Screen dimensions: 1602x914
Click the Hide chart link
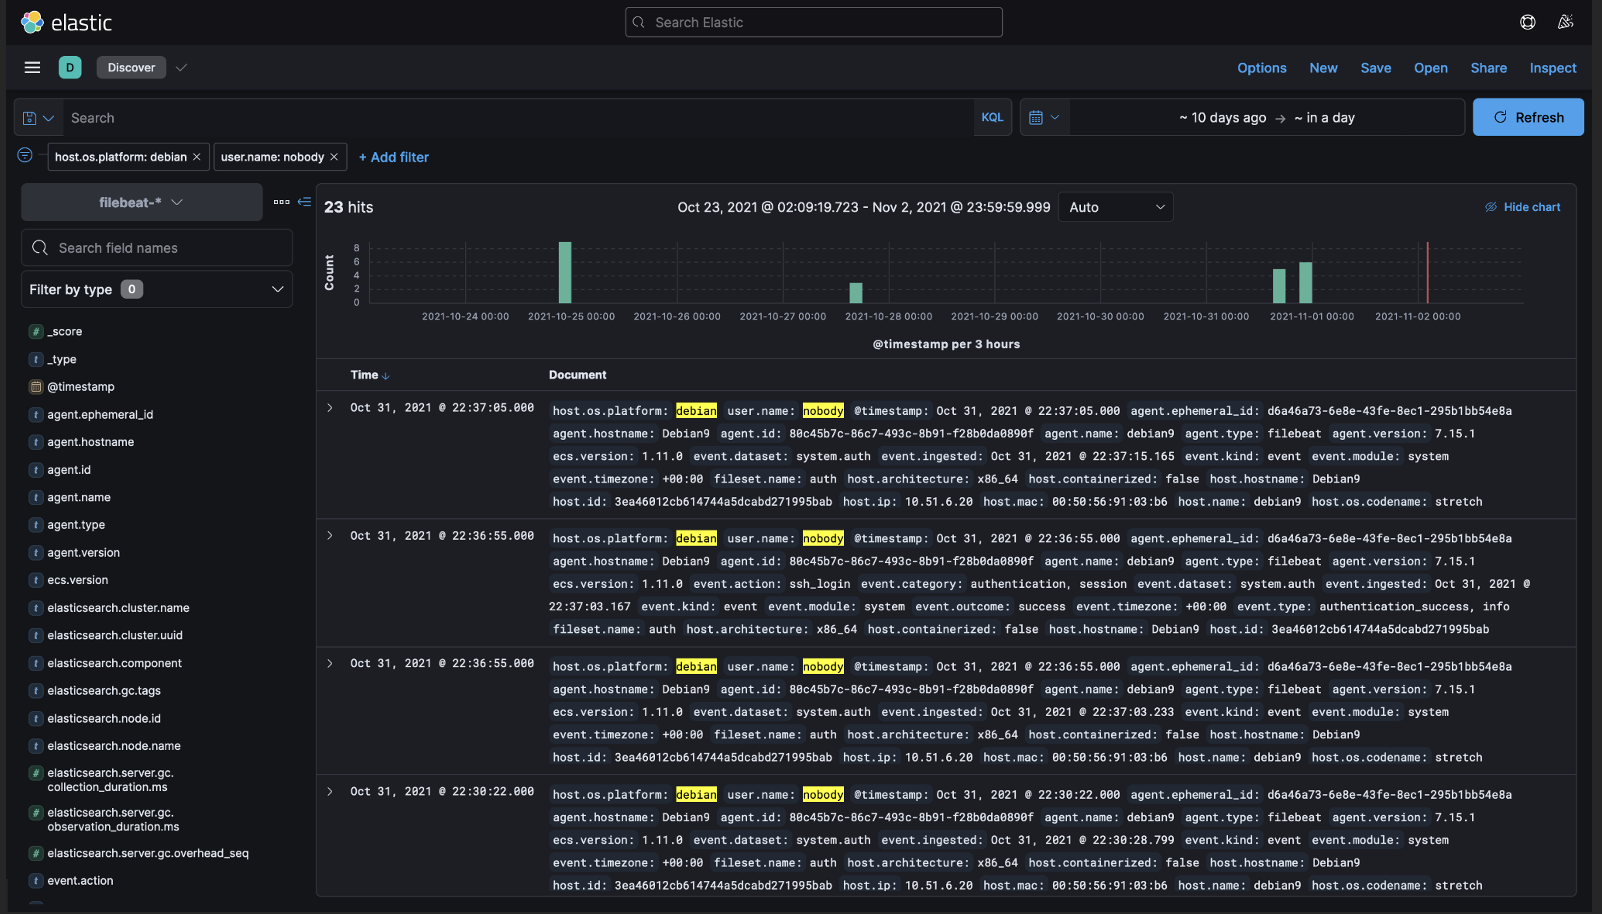1532,207
